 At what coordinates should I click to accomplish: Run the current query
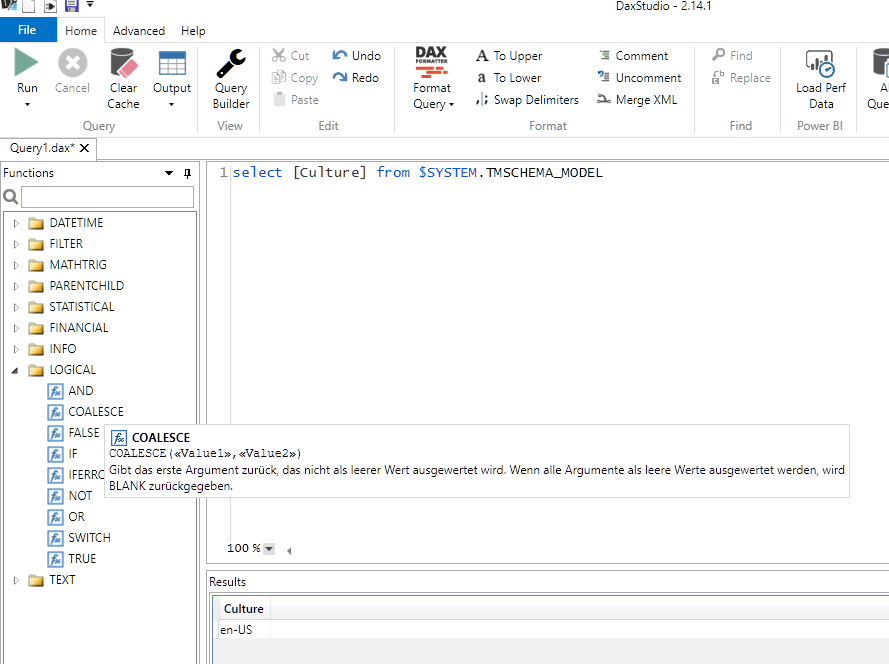[x=27, y=70]
